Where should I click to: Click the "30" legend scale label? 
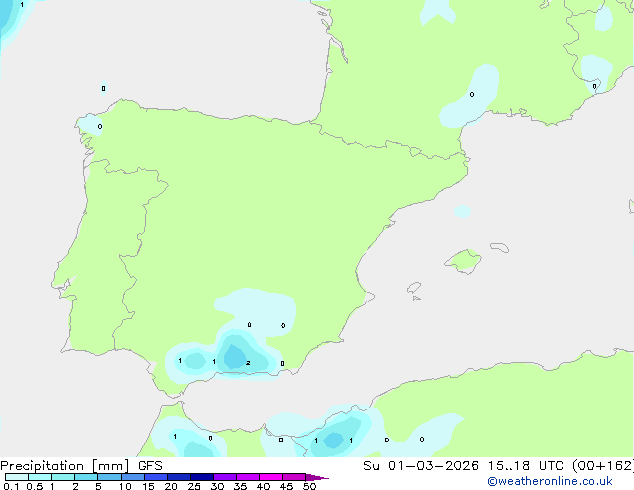tap(217, 486)
